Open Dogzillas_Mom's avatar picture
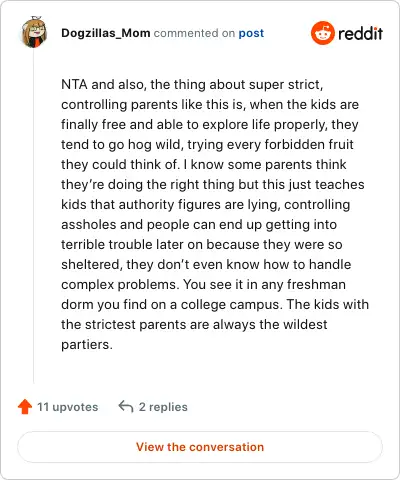400x480 pixels. pyautogui.click(x=34, y=32)
